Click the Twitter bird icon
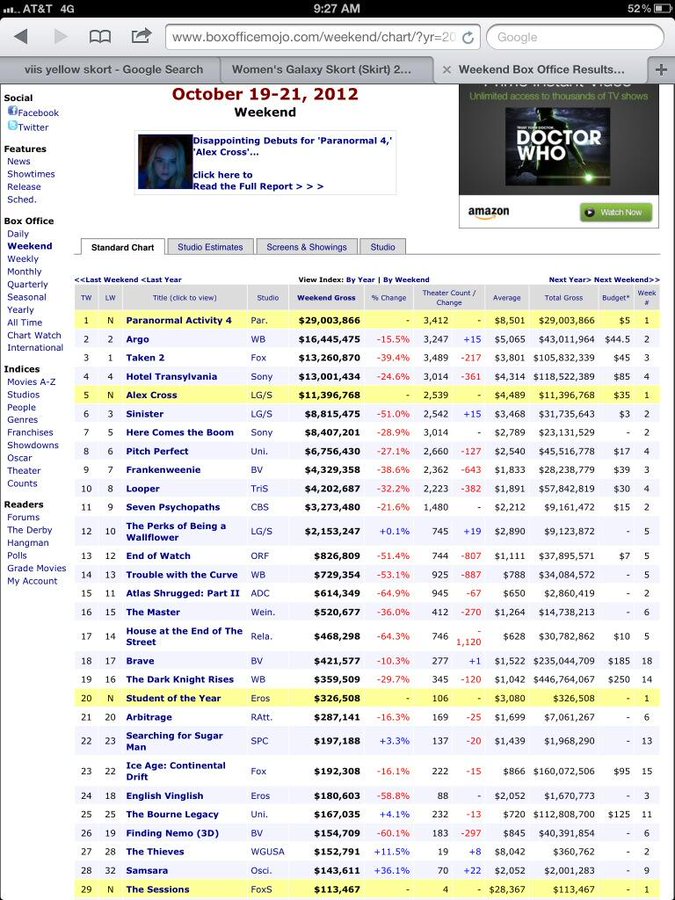The width and height of the screenshot is (675, 900). 13,125
